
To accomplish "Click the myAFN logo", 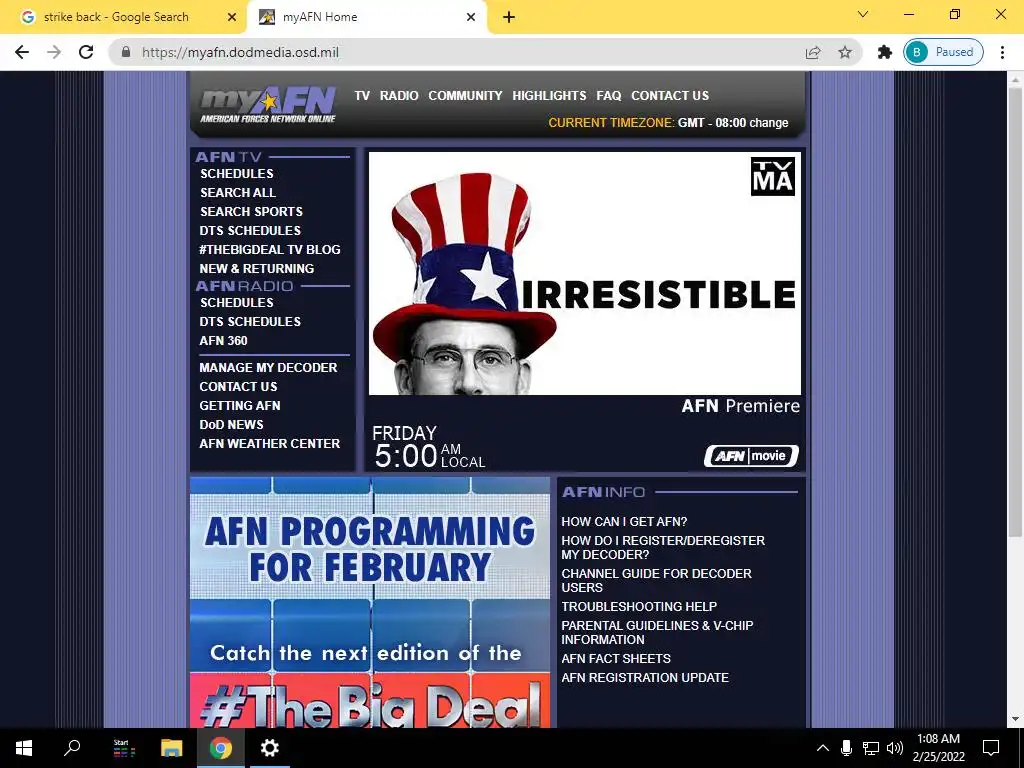I will click(x=268, y=104).
